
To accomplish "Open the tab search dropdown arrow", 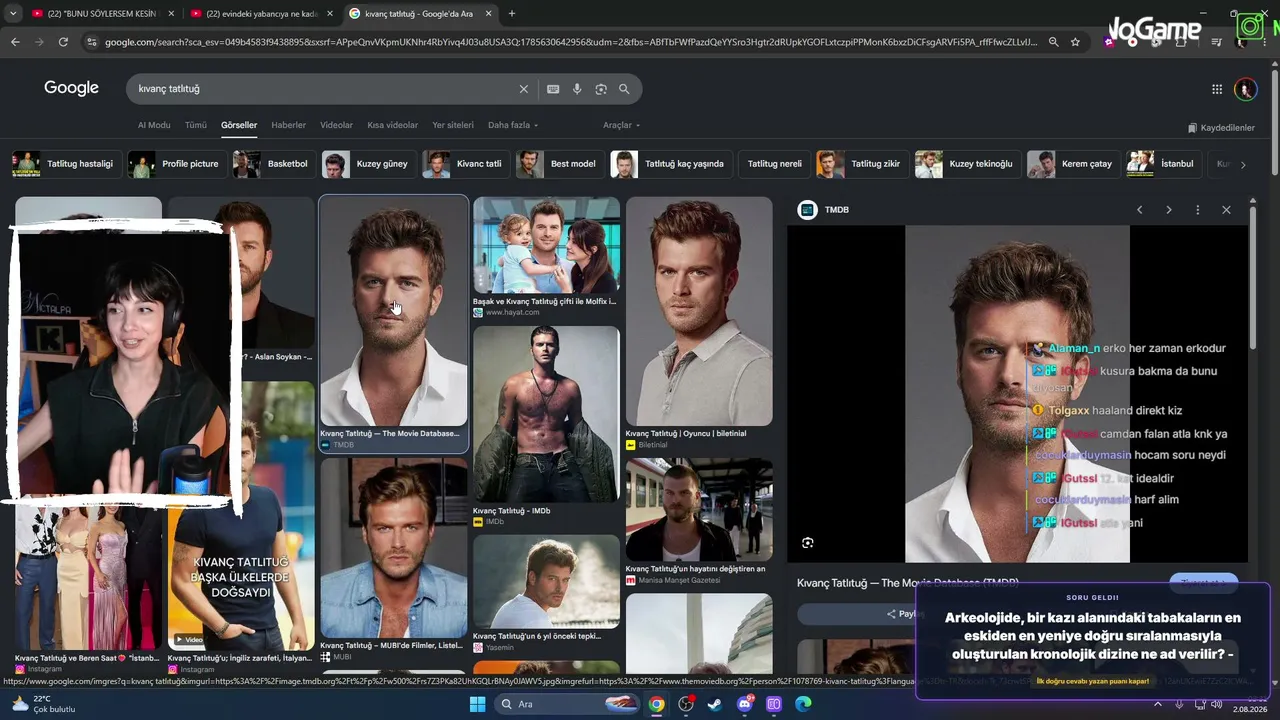I will [x=13, y=14].
